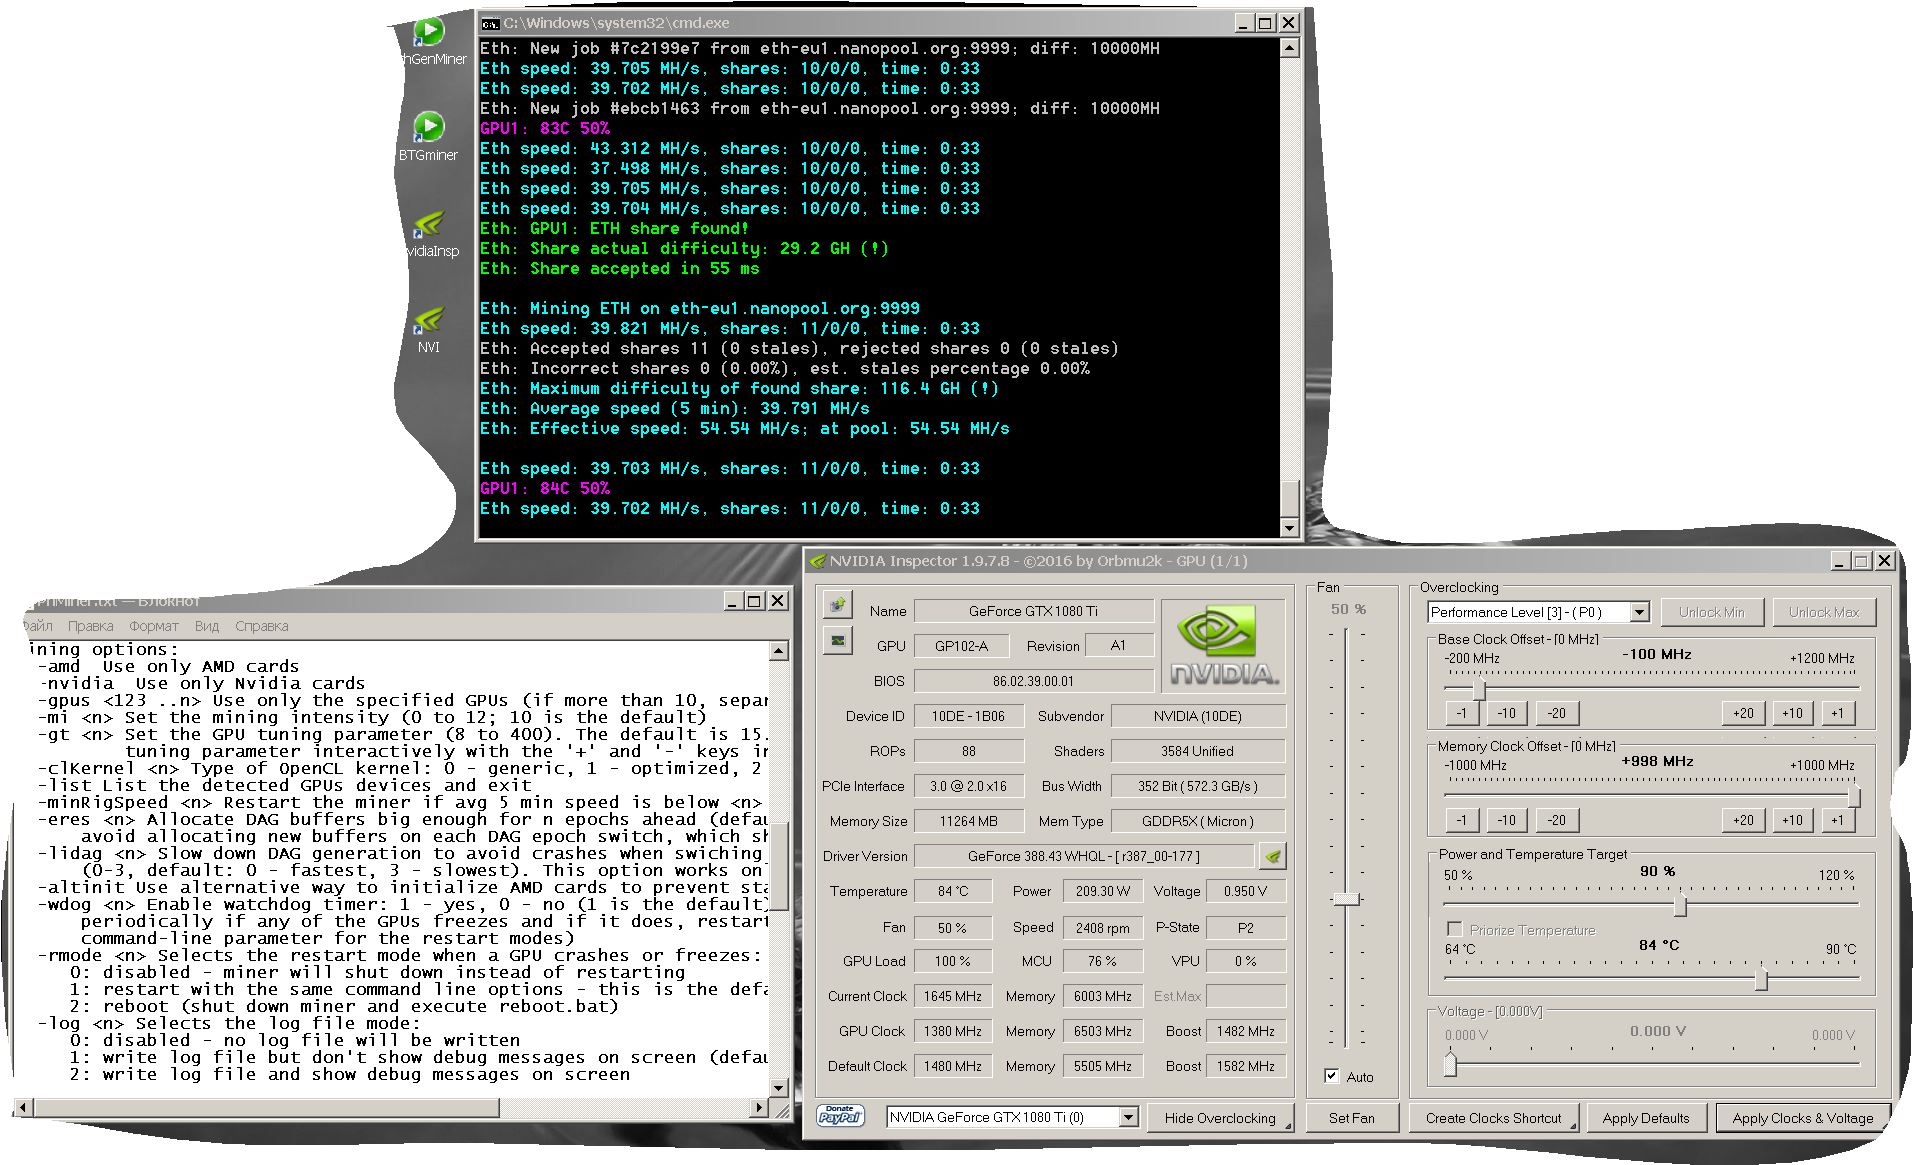Click Hide Overclocking button
Image resolution: width=1913 pixels, height=1165 pixels.
pos(1220,1118)
